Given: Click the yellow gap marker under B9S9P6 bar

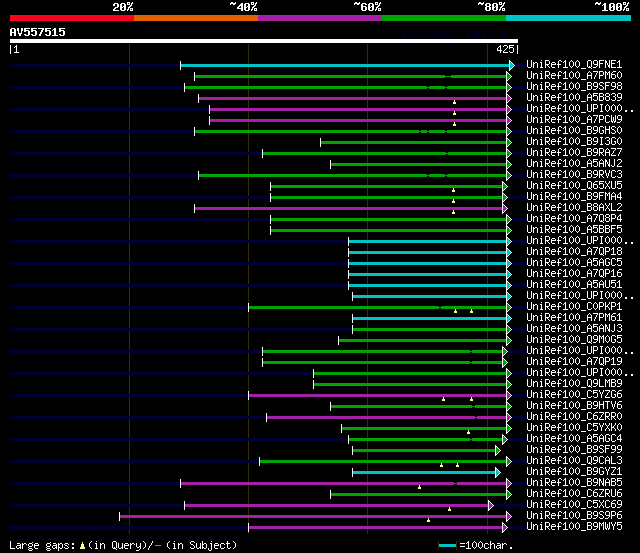Looking at the screenshot, I should pyautogui.click(x=428, y=520).
